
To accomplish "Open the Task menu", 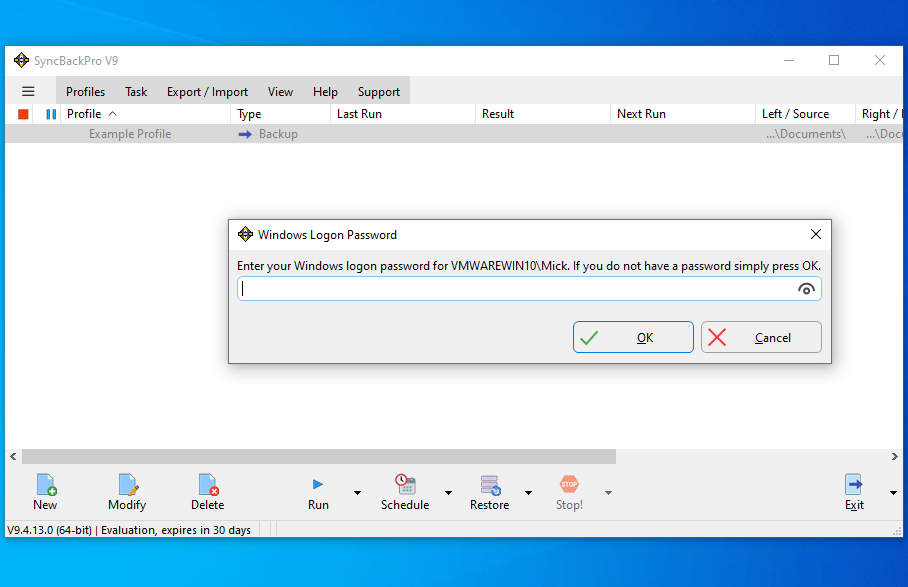I will coord(136,91).
